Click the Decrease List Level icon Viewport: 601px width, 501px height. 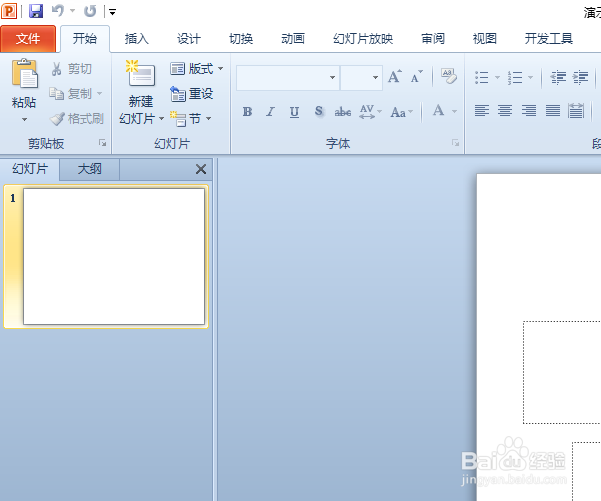(x=558, y=77)
